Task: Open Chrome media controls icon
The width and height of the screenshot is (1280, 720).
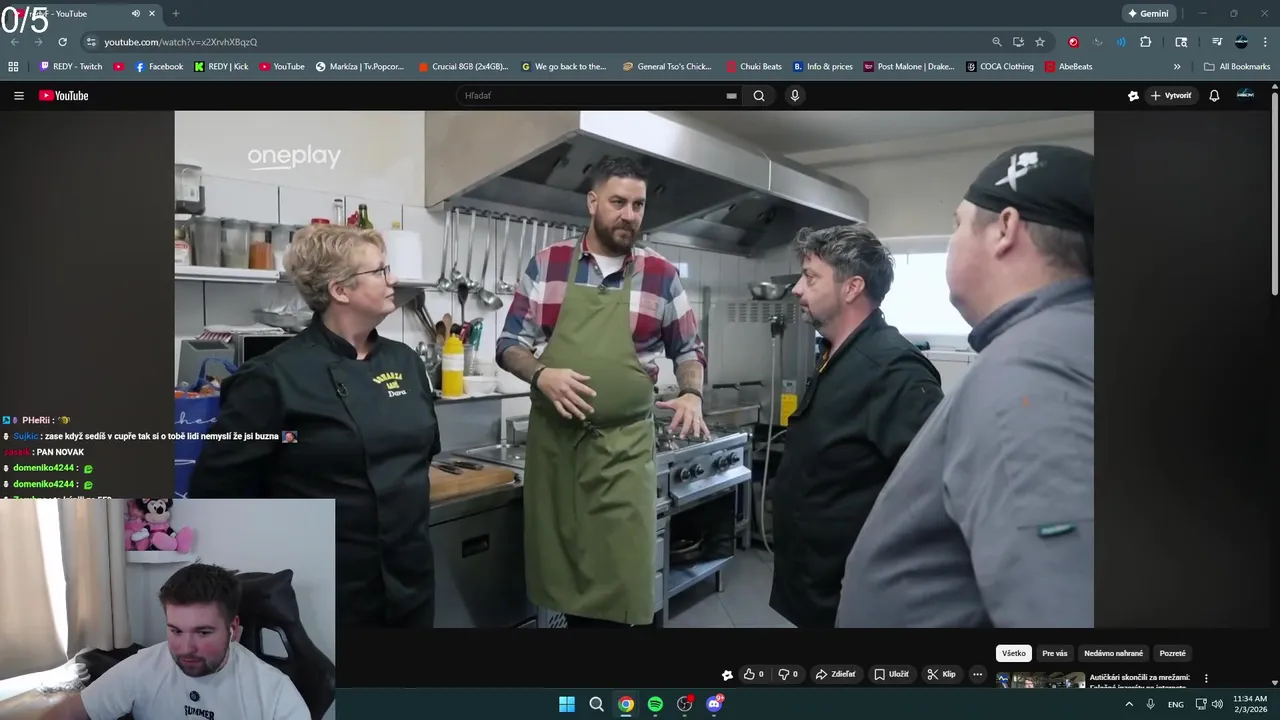Action: [x=1217, y=42]
